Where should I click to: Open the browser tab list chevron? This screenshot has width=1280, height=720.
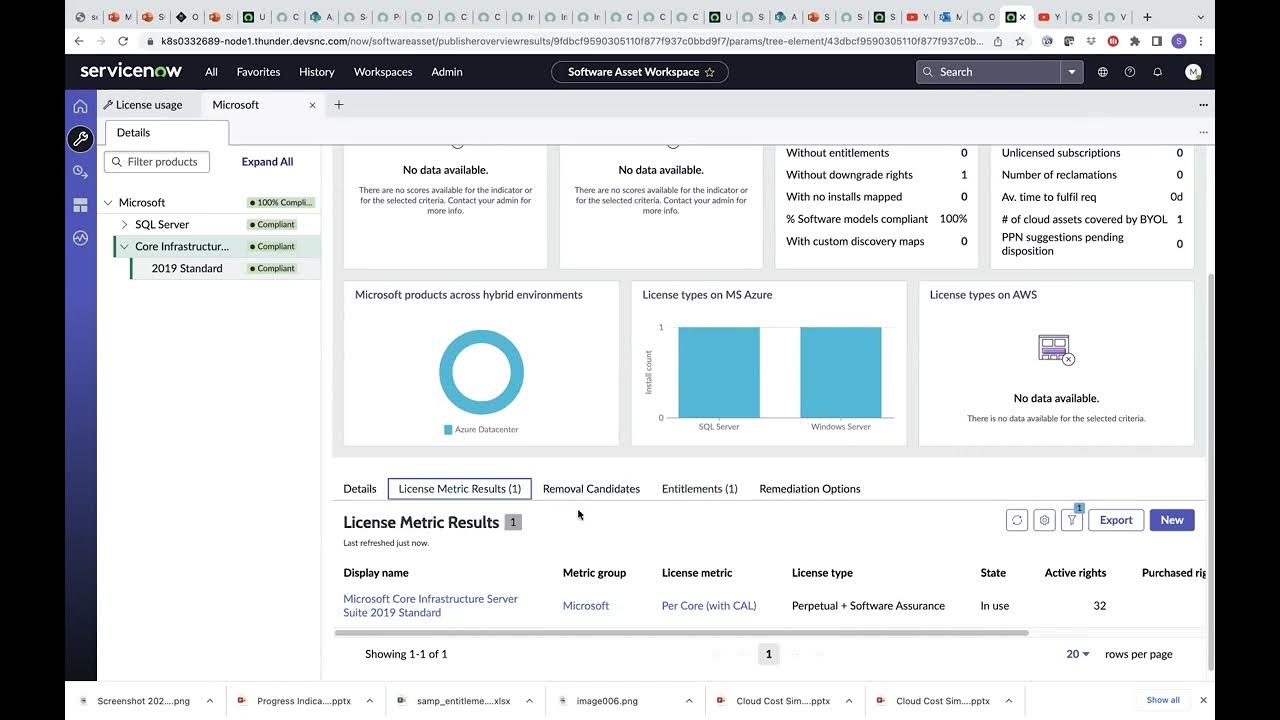tap(1200, 17)
